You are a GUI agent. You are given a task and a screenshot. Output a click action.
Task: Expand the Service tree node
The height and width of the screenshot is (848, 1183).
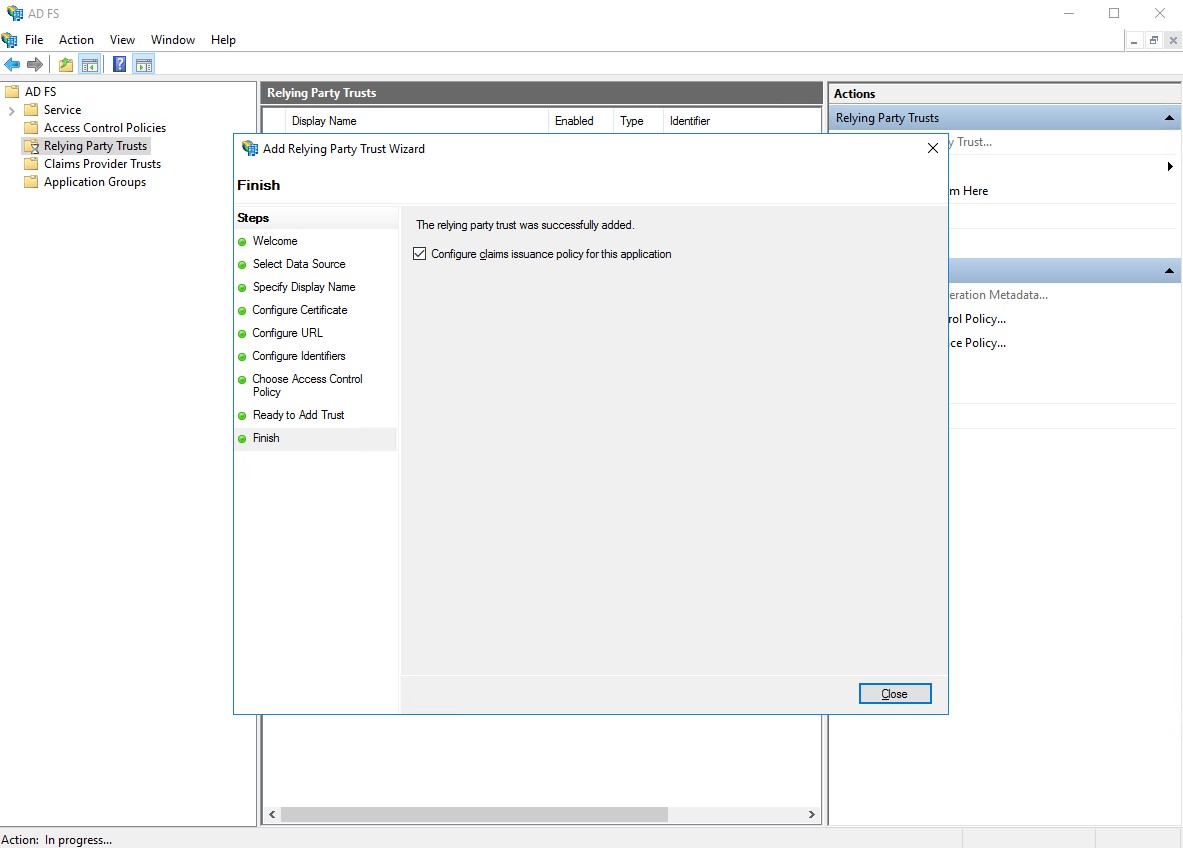click(12, 110)
